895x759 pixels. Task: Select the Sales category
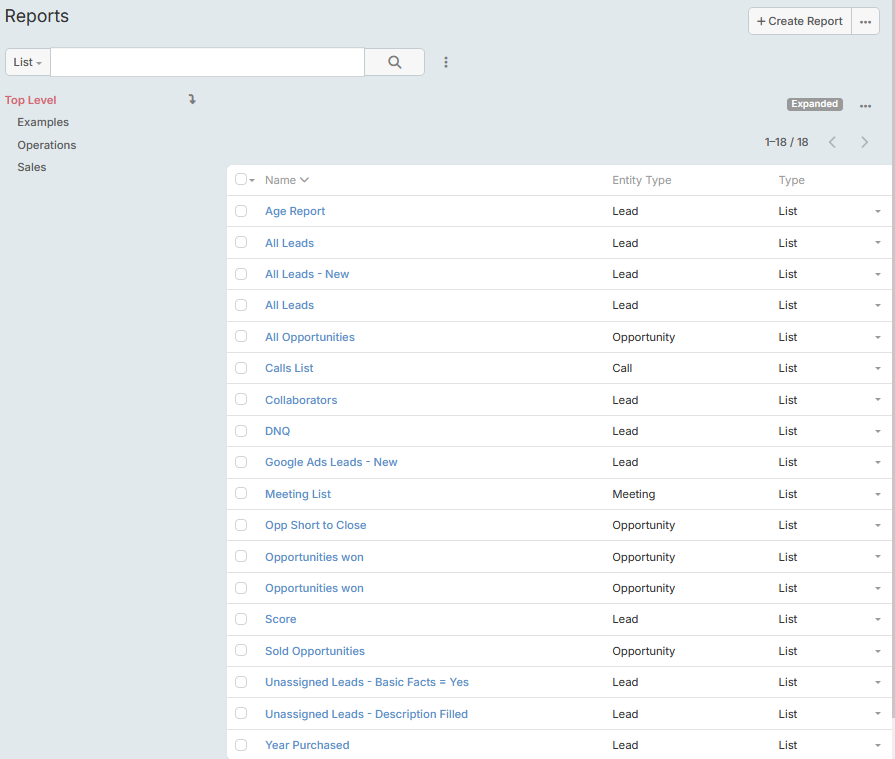click(x=32, y=167)
